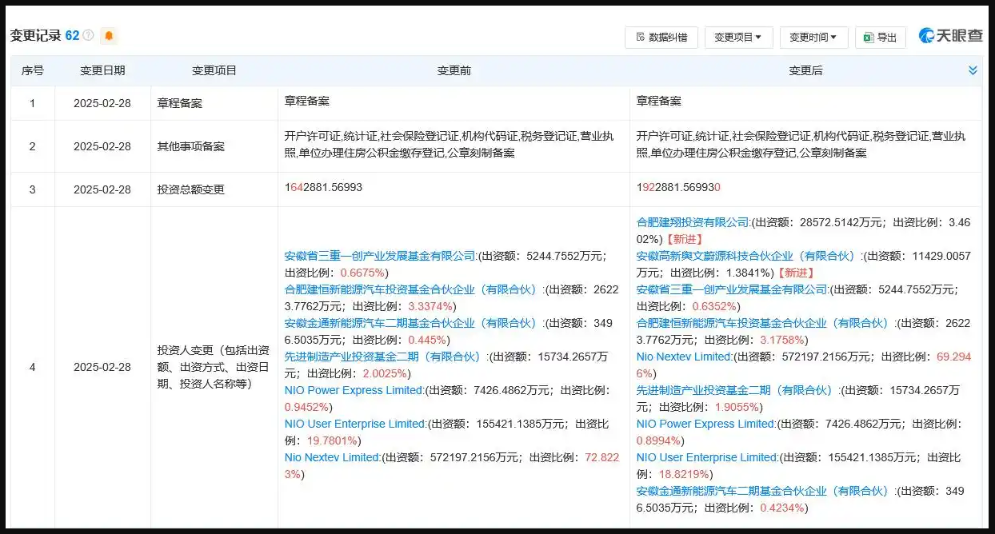Click the orange bell alert icon
The height and width of the screenshot is (534, 995).
109,36
